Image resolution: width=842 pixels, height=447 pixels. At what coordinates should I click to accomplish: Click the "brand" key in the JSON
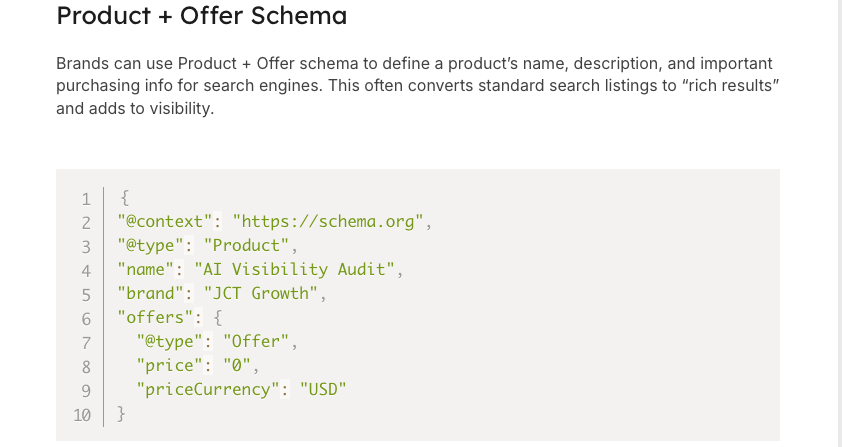coord(151,293)
